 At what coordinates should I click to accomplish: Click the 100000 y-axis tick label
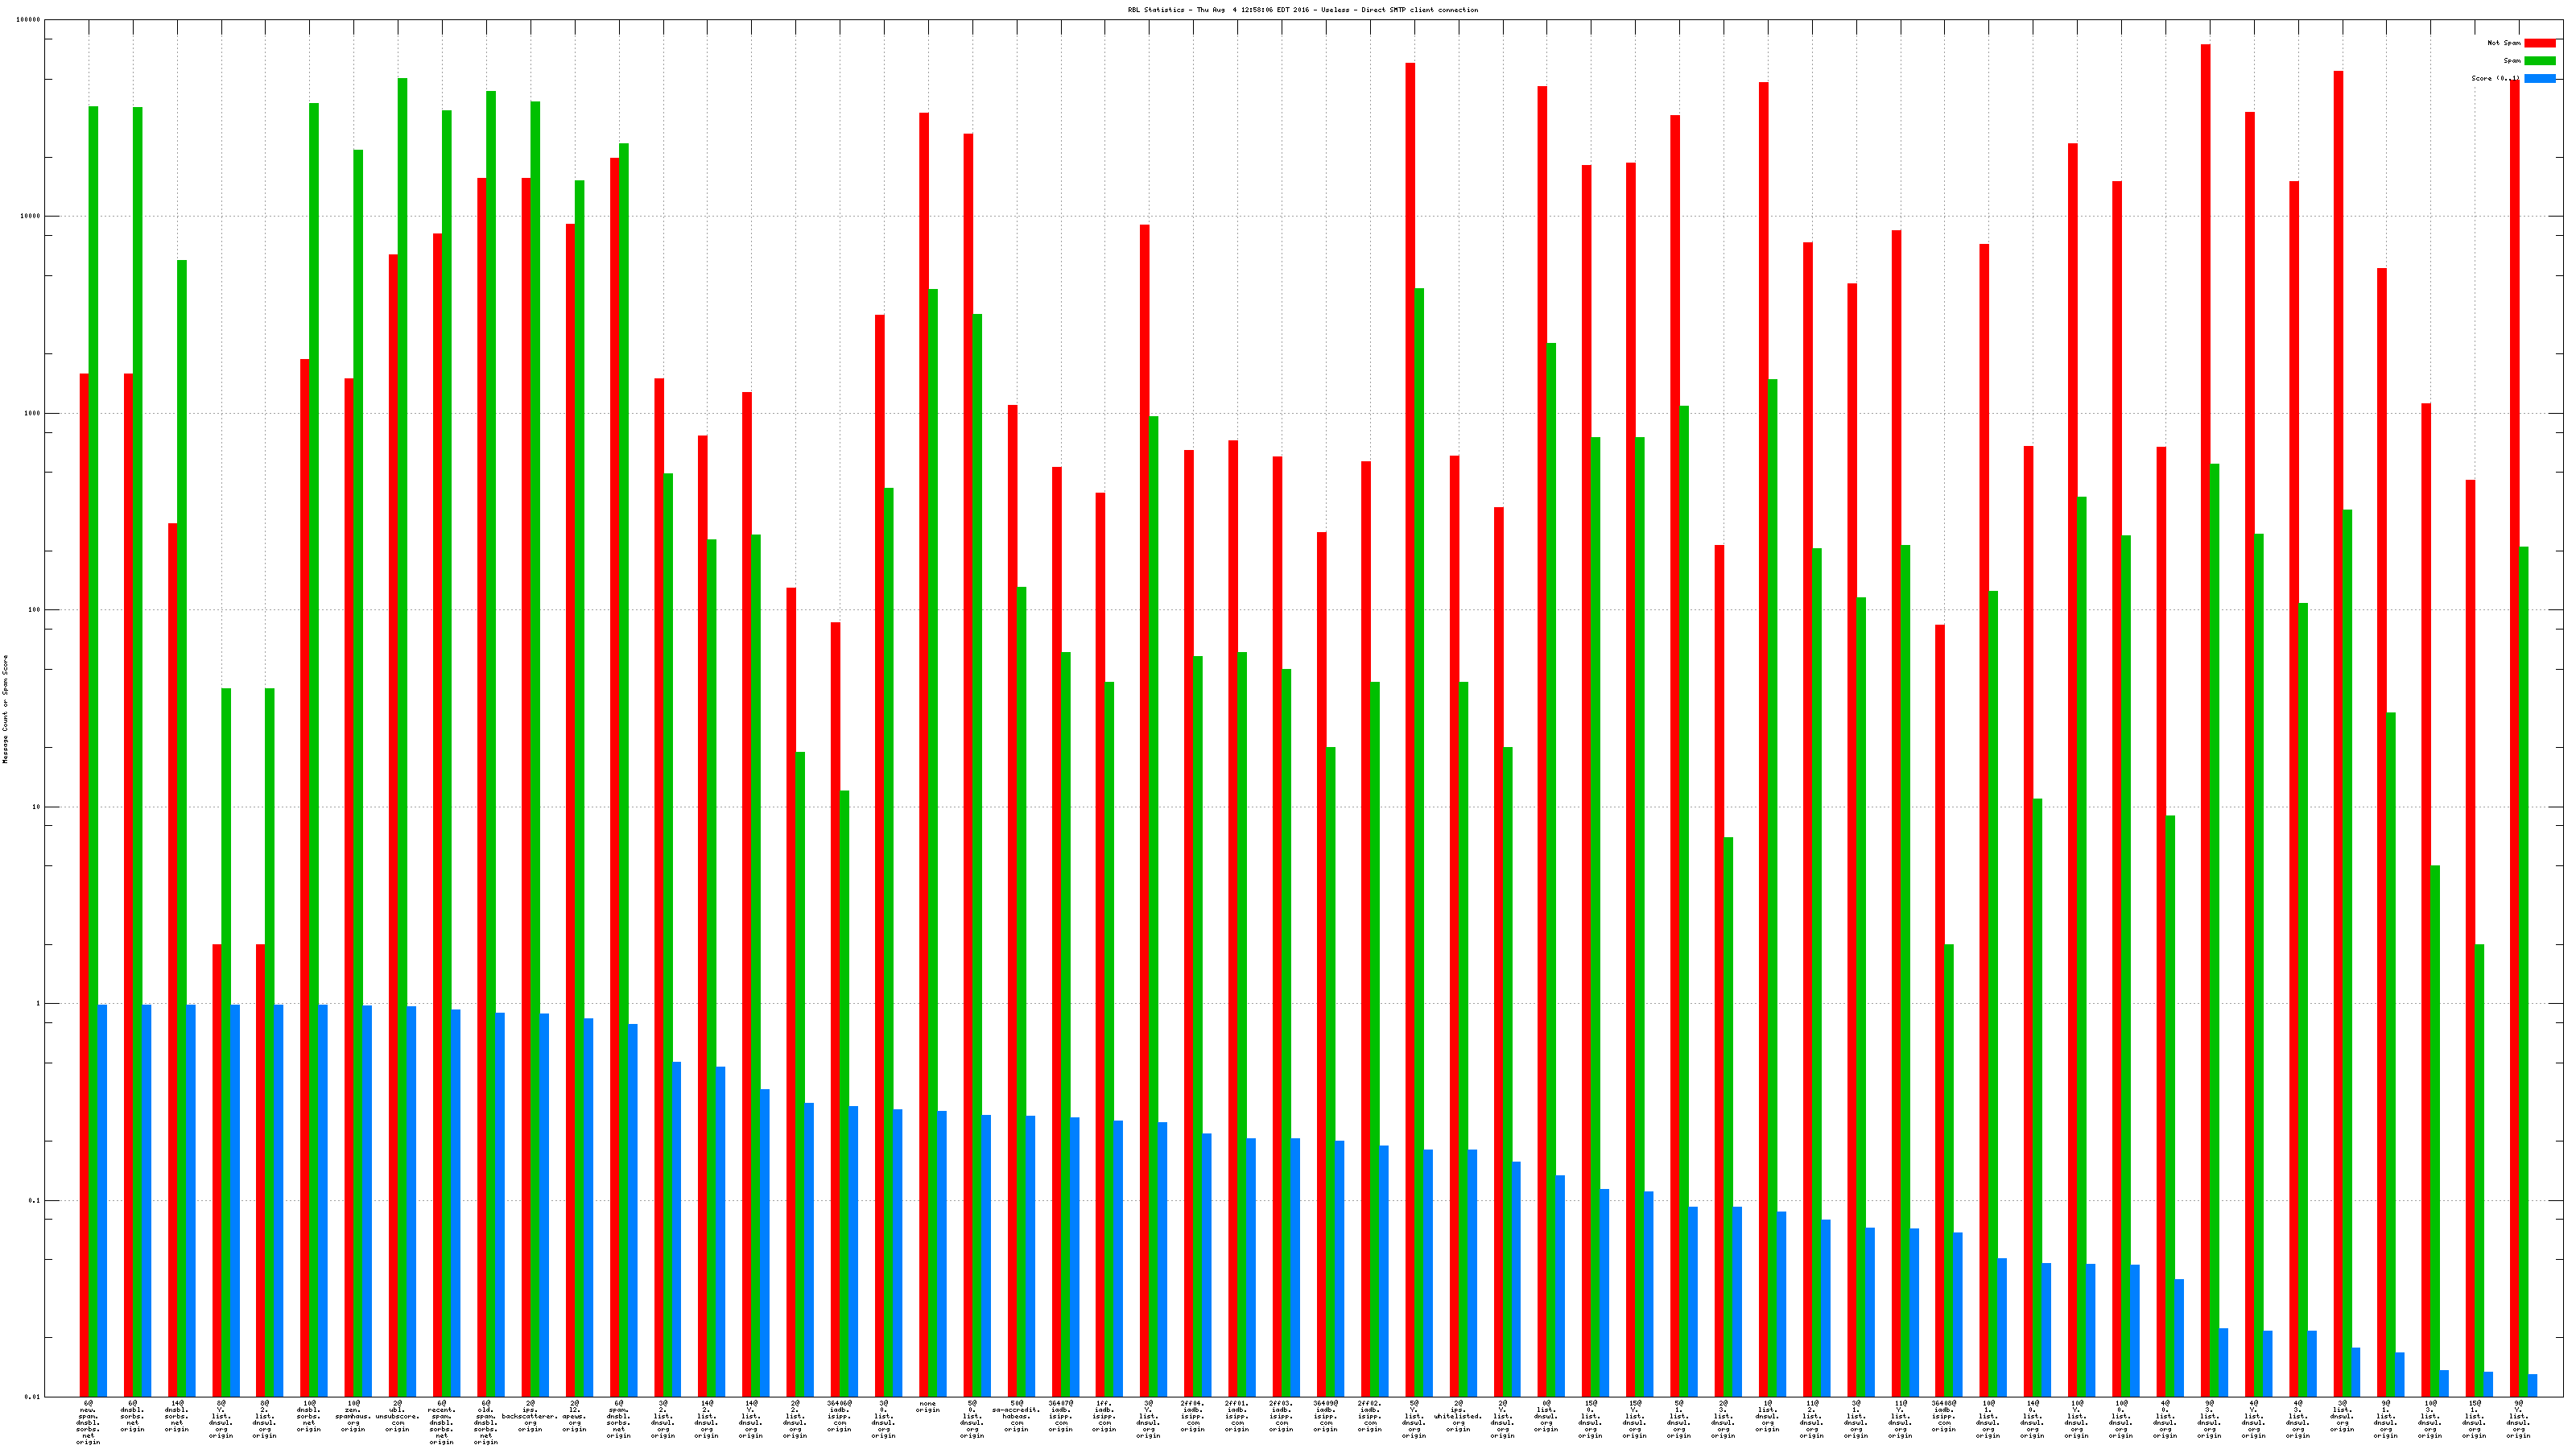point(30,20)
